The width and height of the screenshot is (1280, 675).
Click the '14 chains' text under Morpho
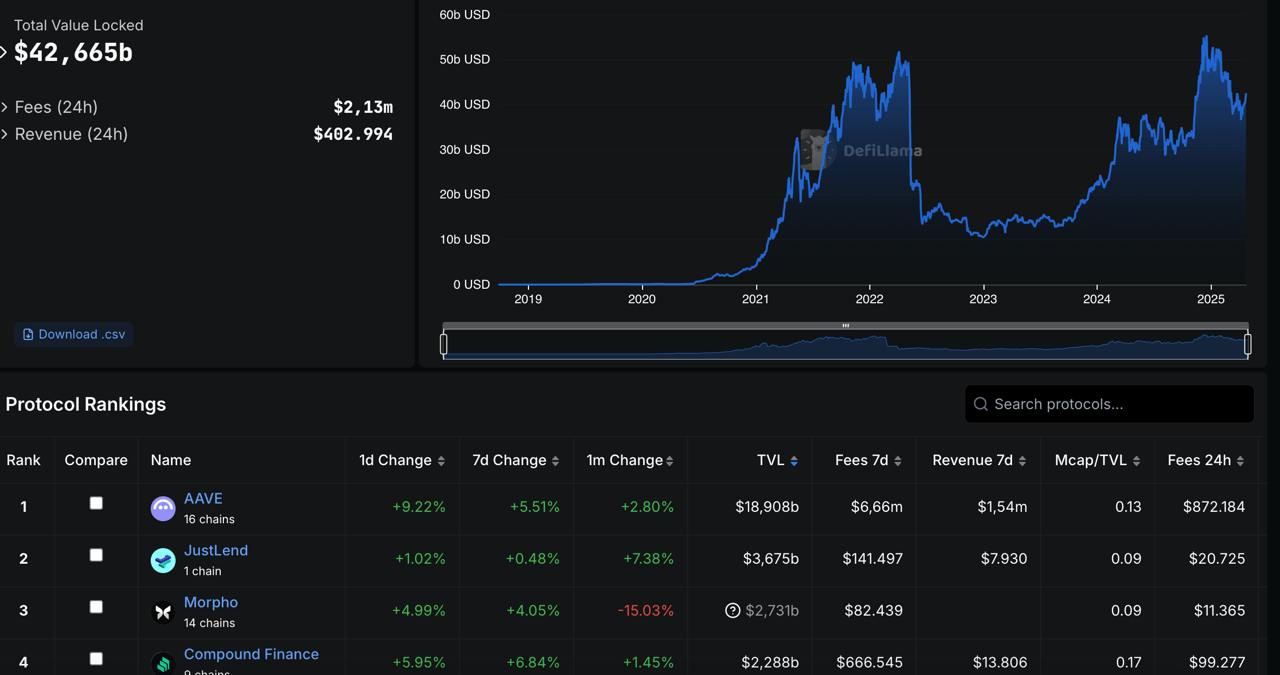209,623
